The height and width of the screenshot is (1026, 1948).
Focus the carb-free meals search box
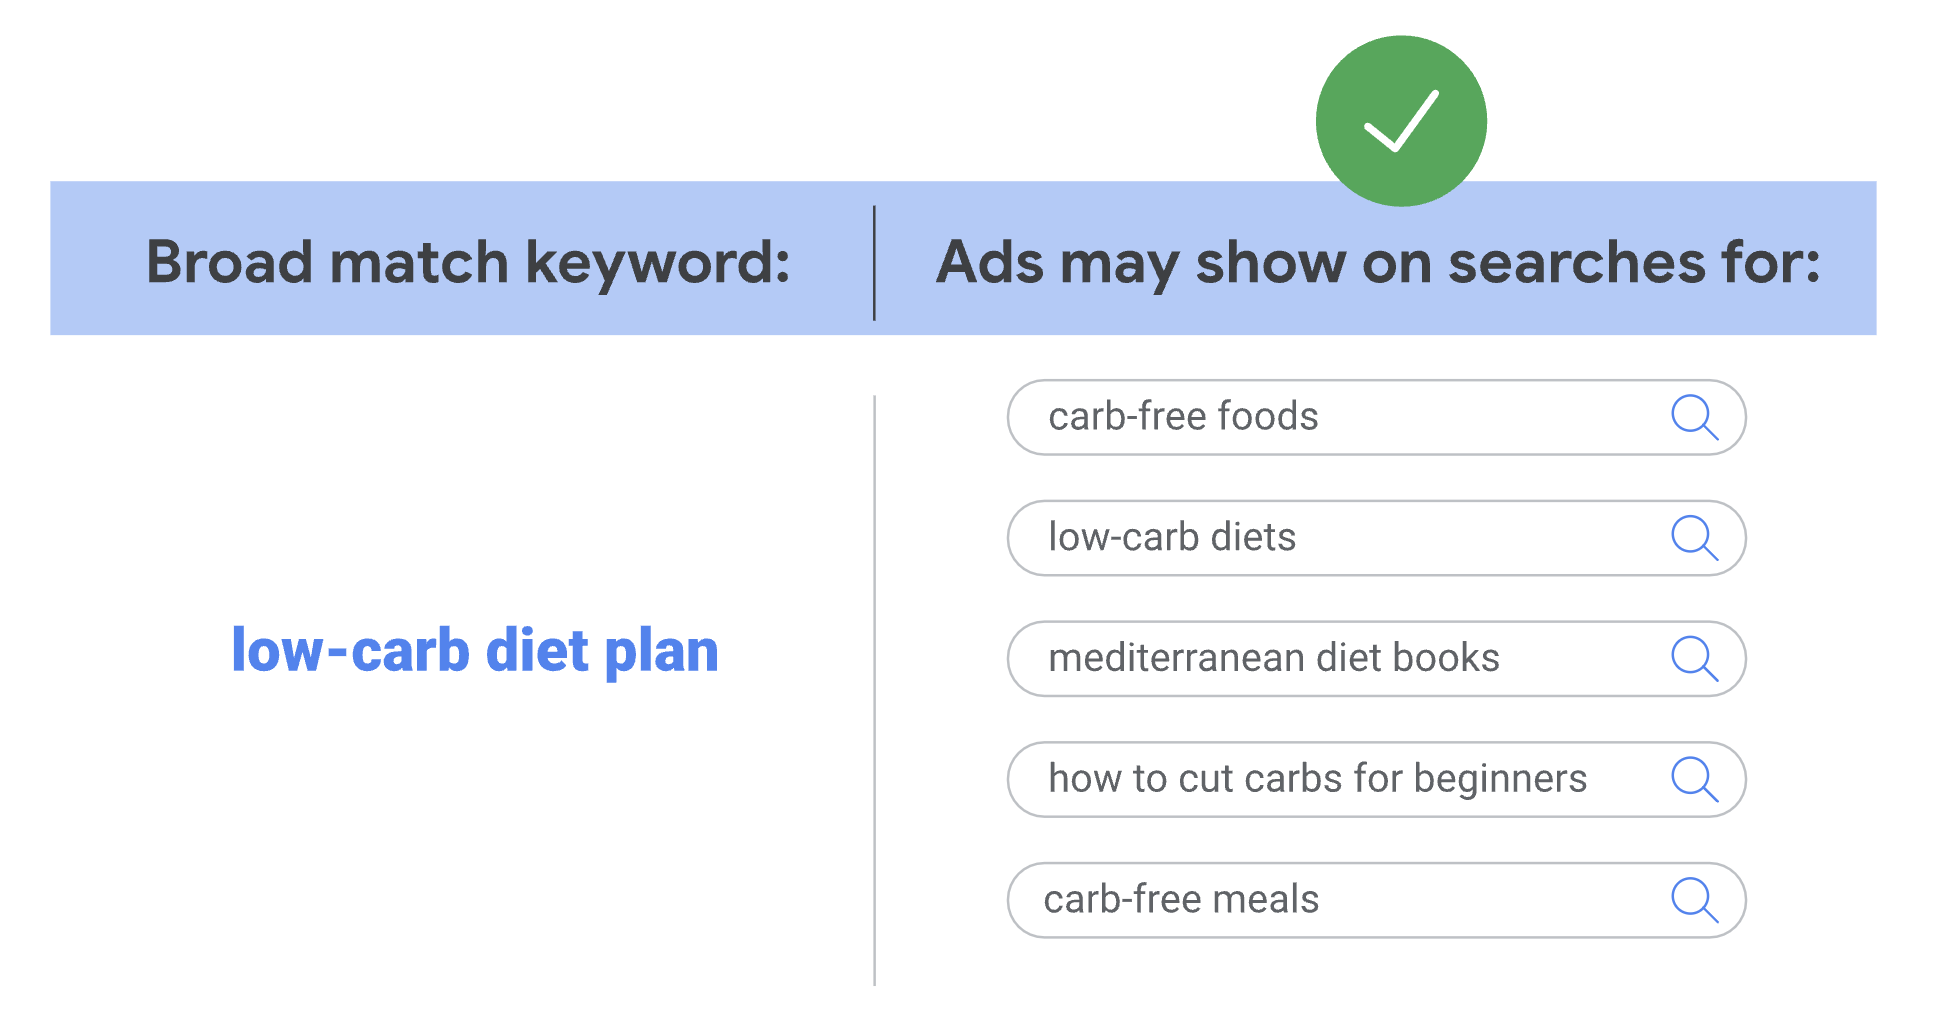(x=1376, y=900)
